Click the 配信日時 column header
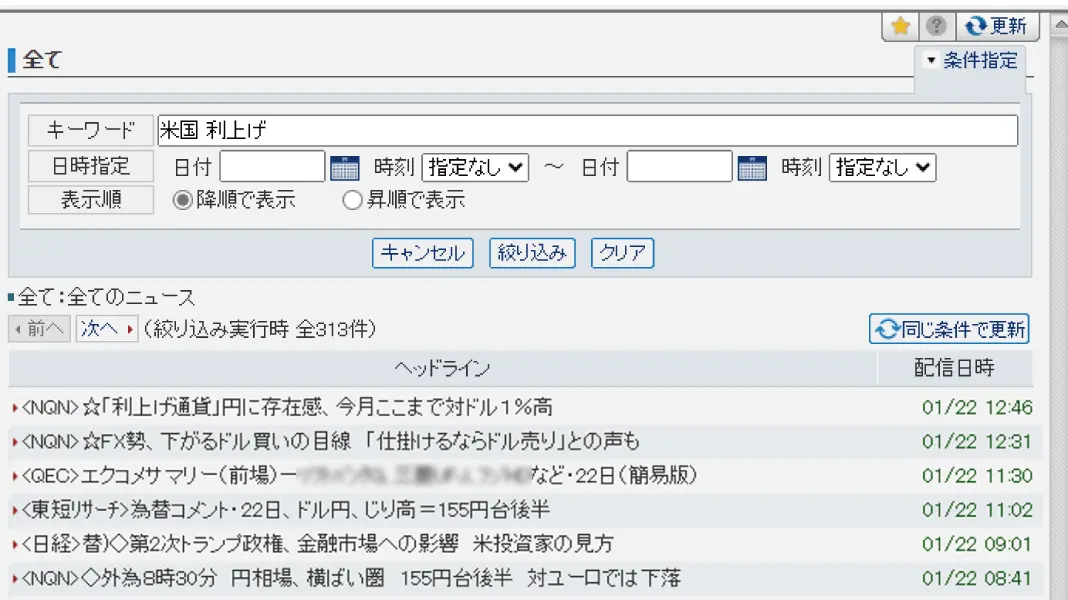The image size is (1068, 600). (x=954, y=368)
